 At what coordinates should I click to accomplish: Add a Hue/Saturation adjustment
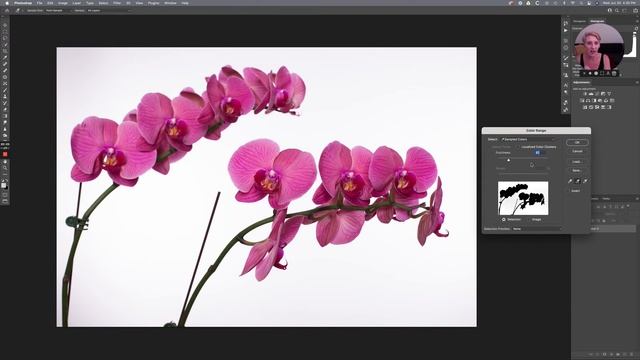point(582,100)
